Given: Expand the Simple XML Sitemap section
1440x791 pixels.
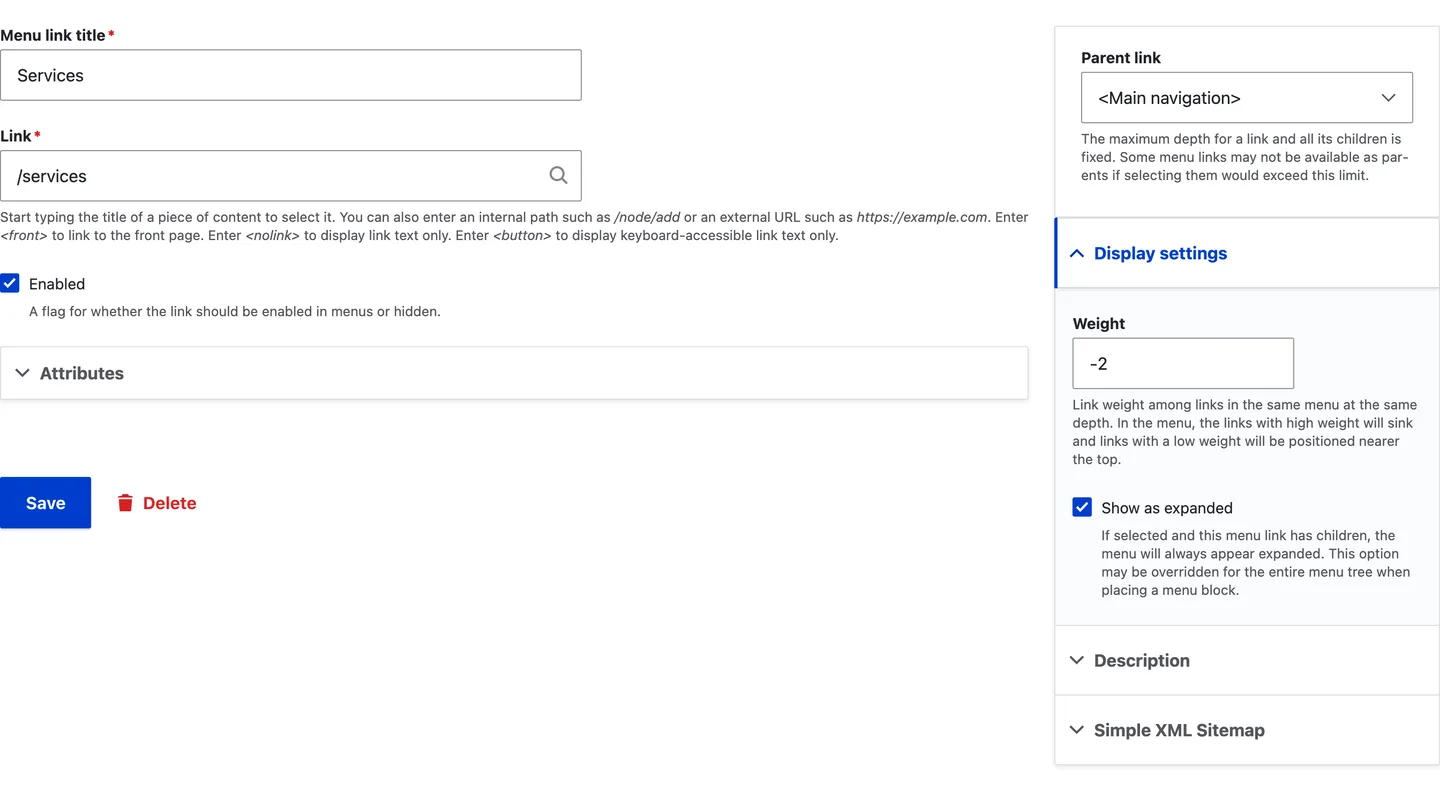Looking at the screenshot, I should (1247, 730).
